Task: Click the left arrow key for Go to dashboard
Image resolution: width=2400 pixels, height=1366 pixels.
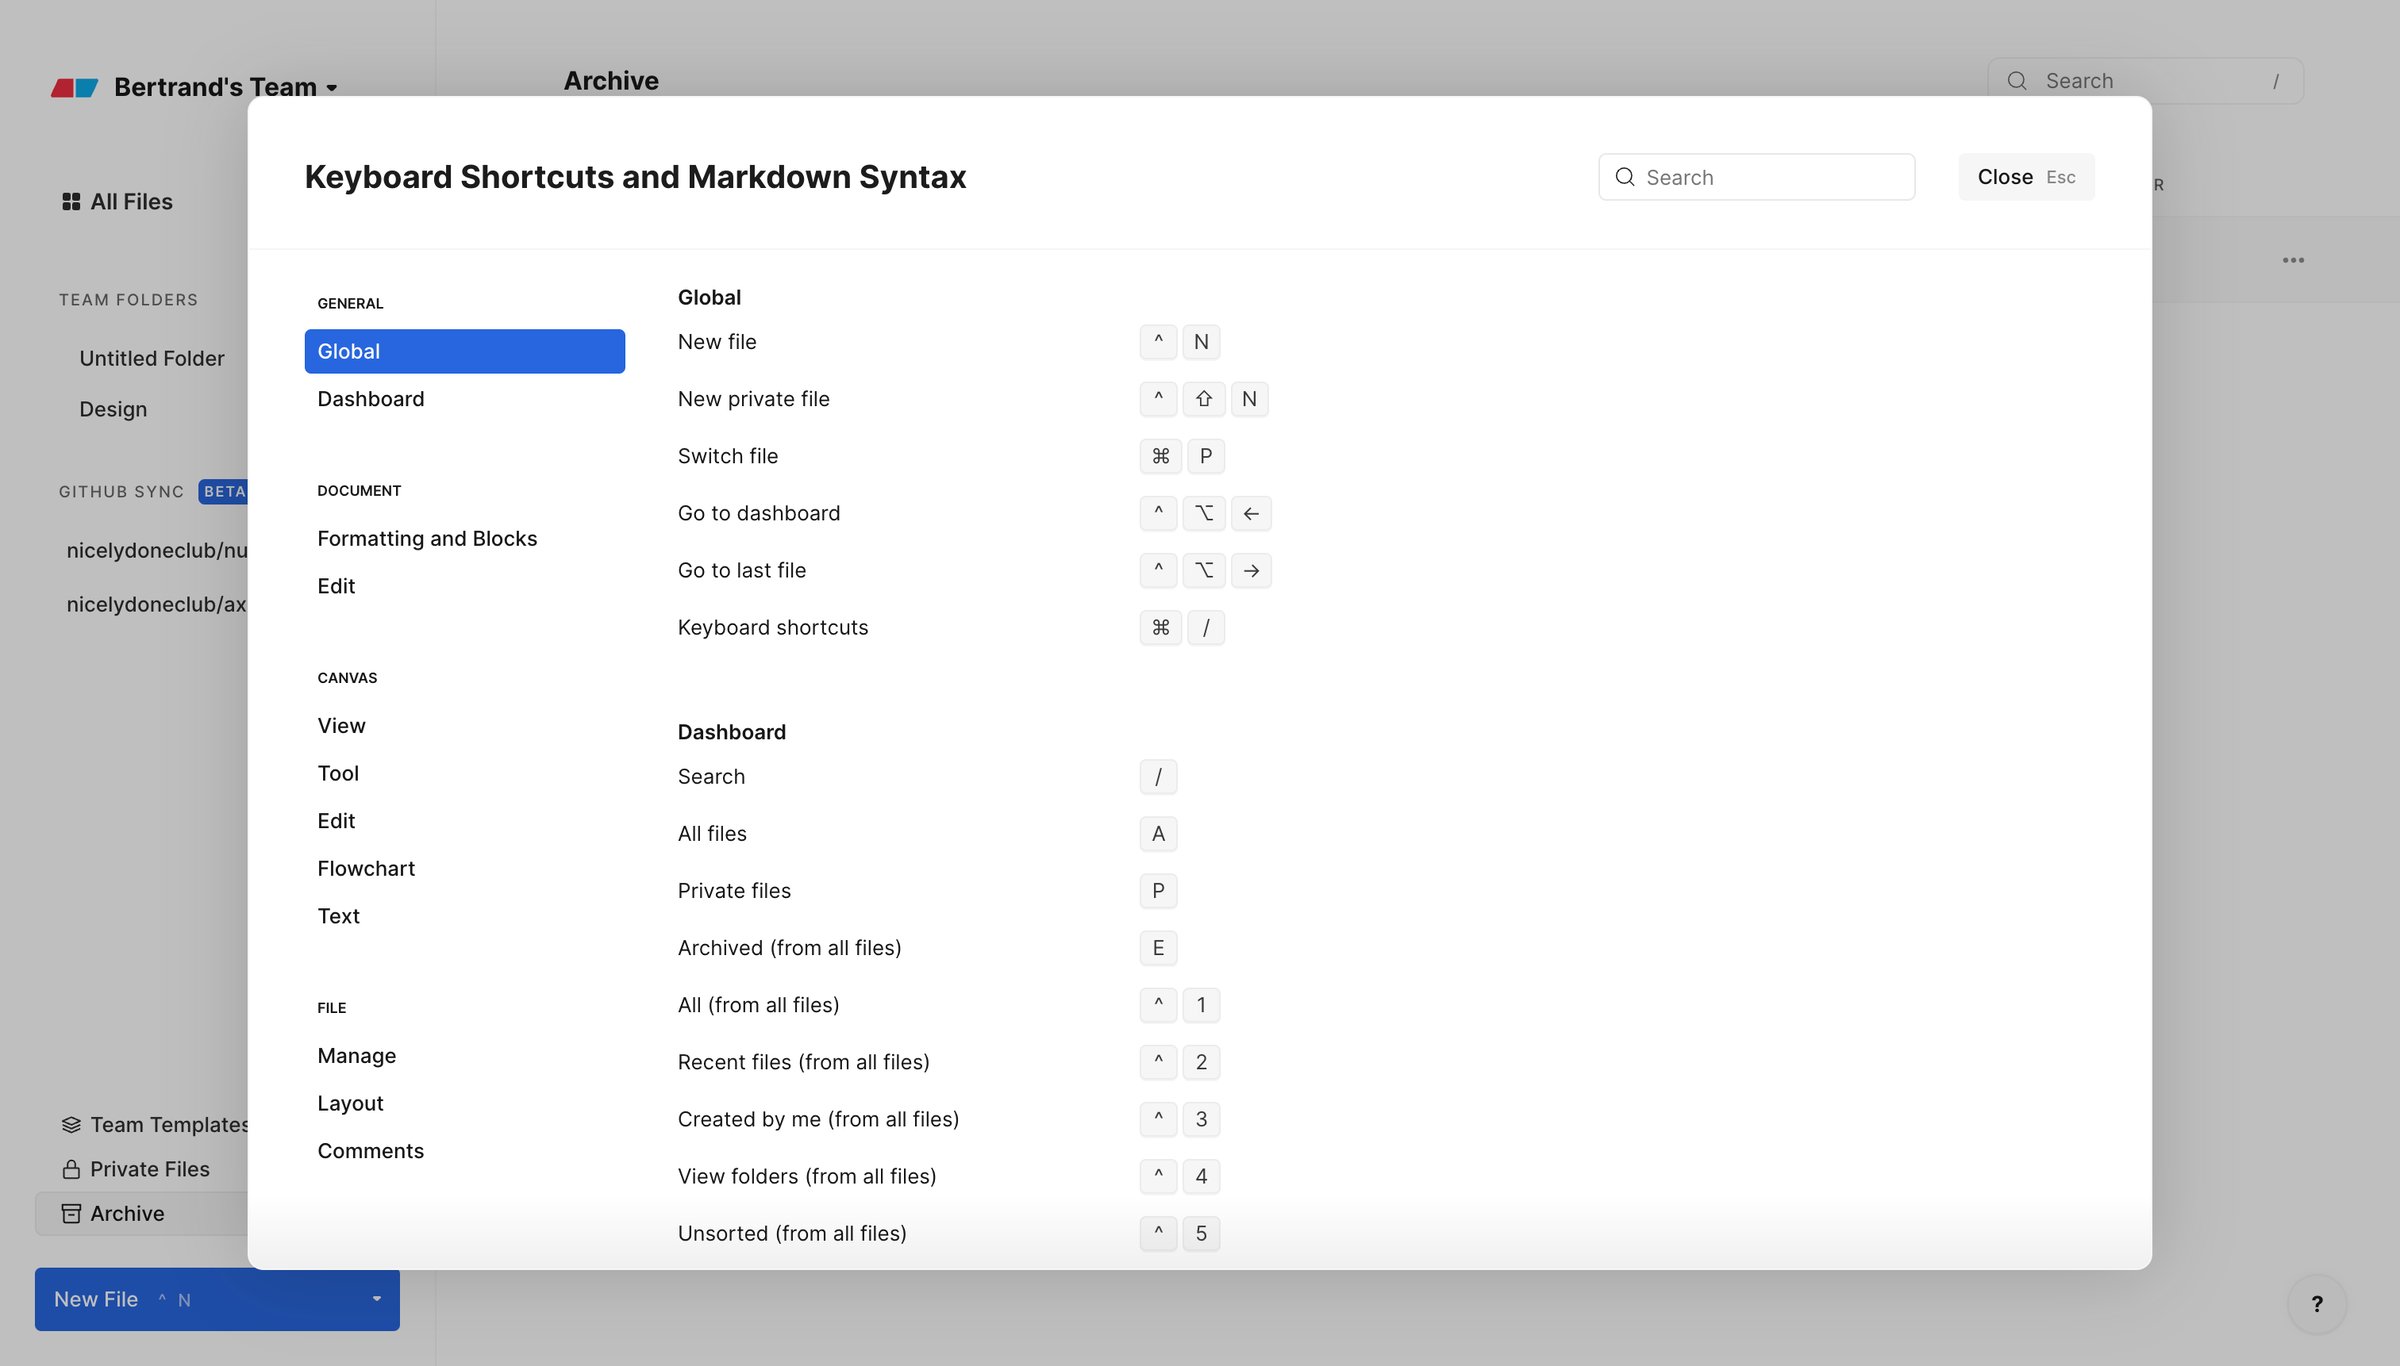Action: [x=1251, y=513]
